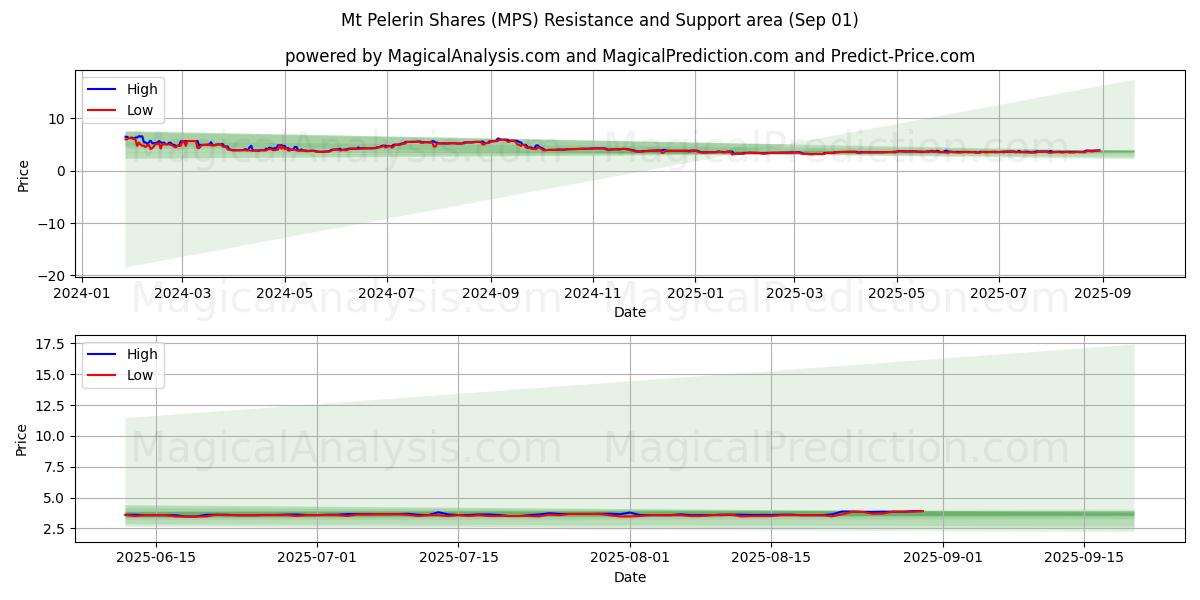Click the end of the price line in the bottom chart
This screenshot has width=1200, height=600.
pos(922,511)
